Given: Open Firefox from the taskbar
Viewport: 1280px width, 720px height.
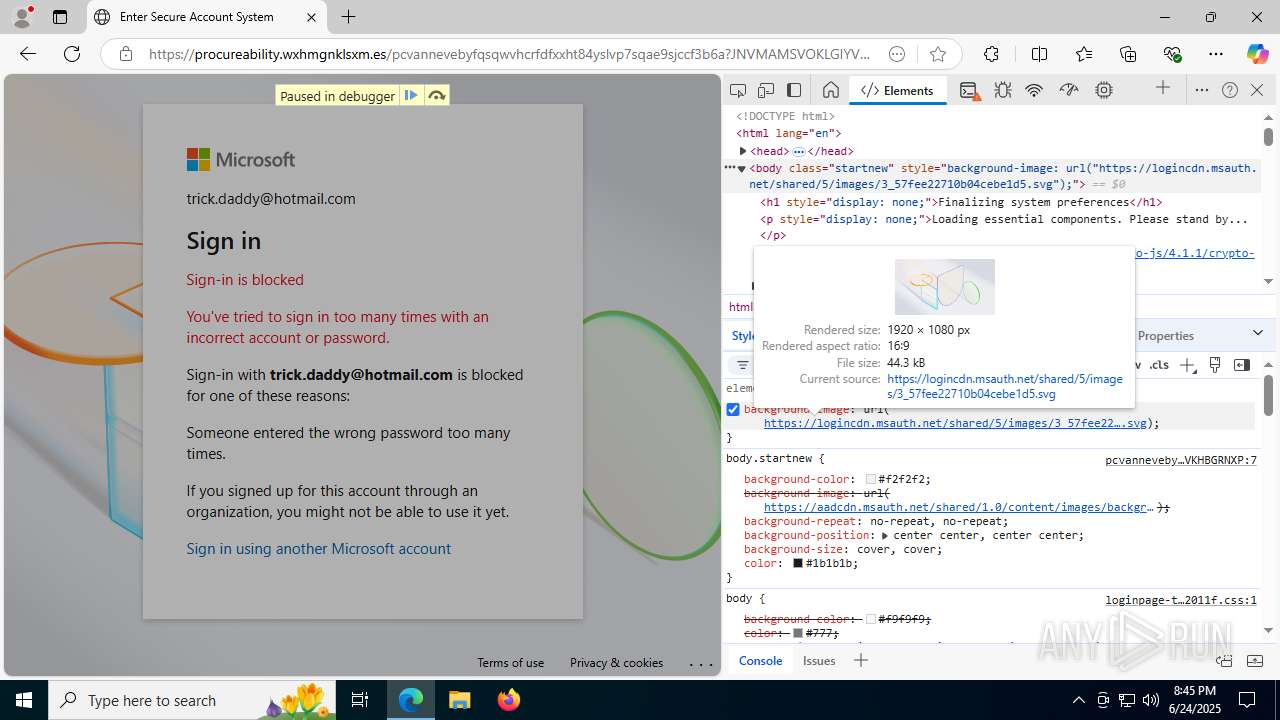Looking at the screenshot, I should tap(508, 700).
